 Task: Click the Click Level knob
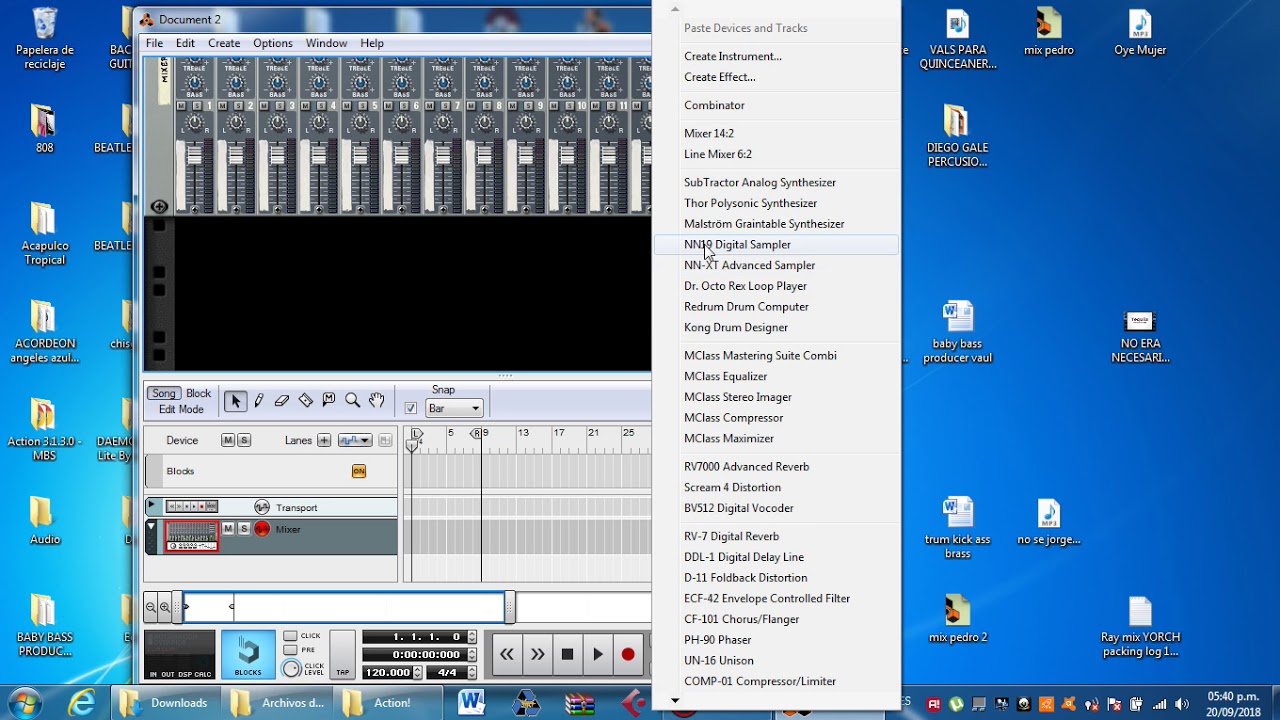pos(291,668)
